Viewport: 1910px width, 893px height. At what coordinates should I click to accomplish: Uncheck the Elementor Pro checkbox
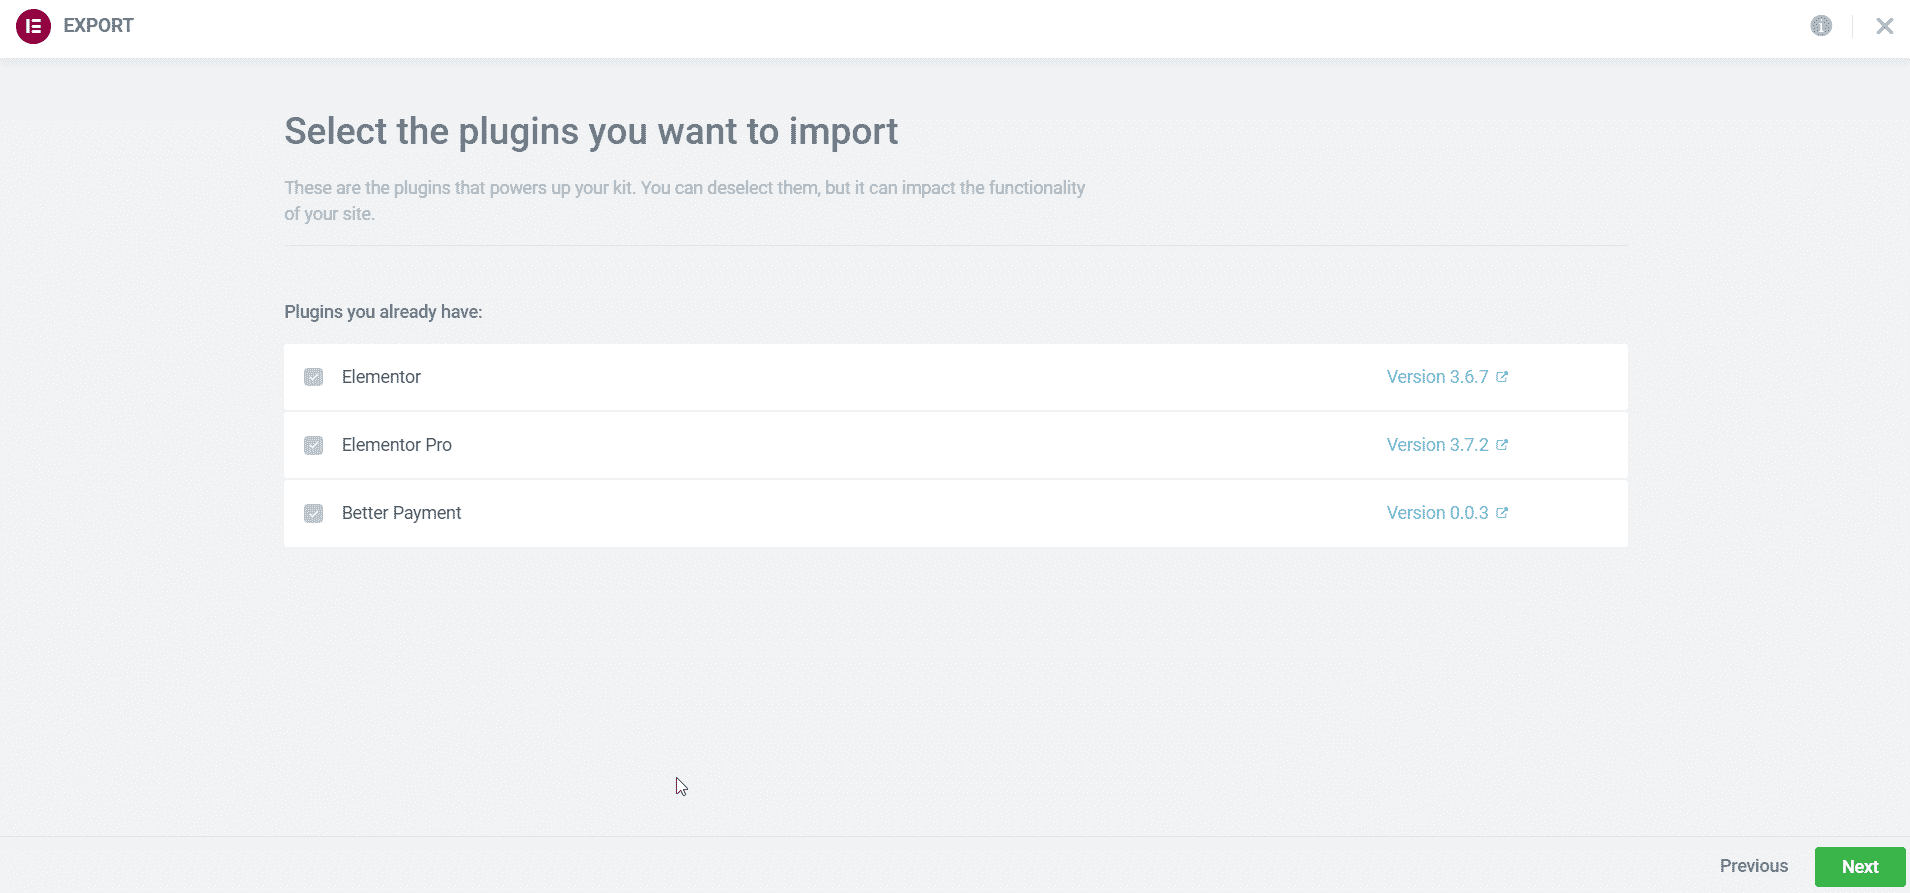click(314, 445)
